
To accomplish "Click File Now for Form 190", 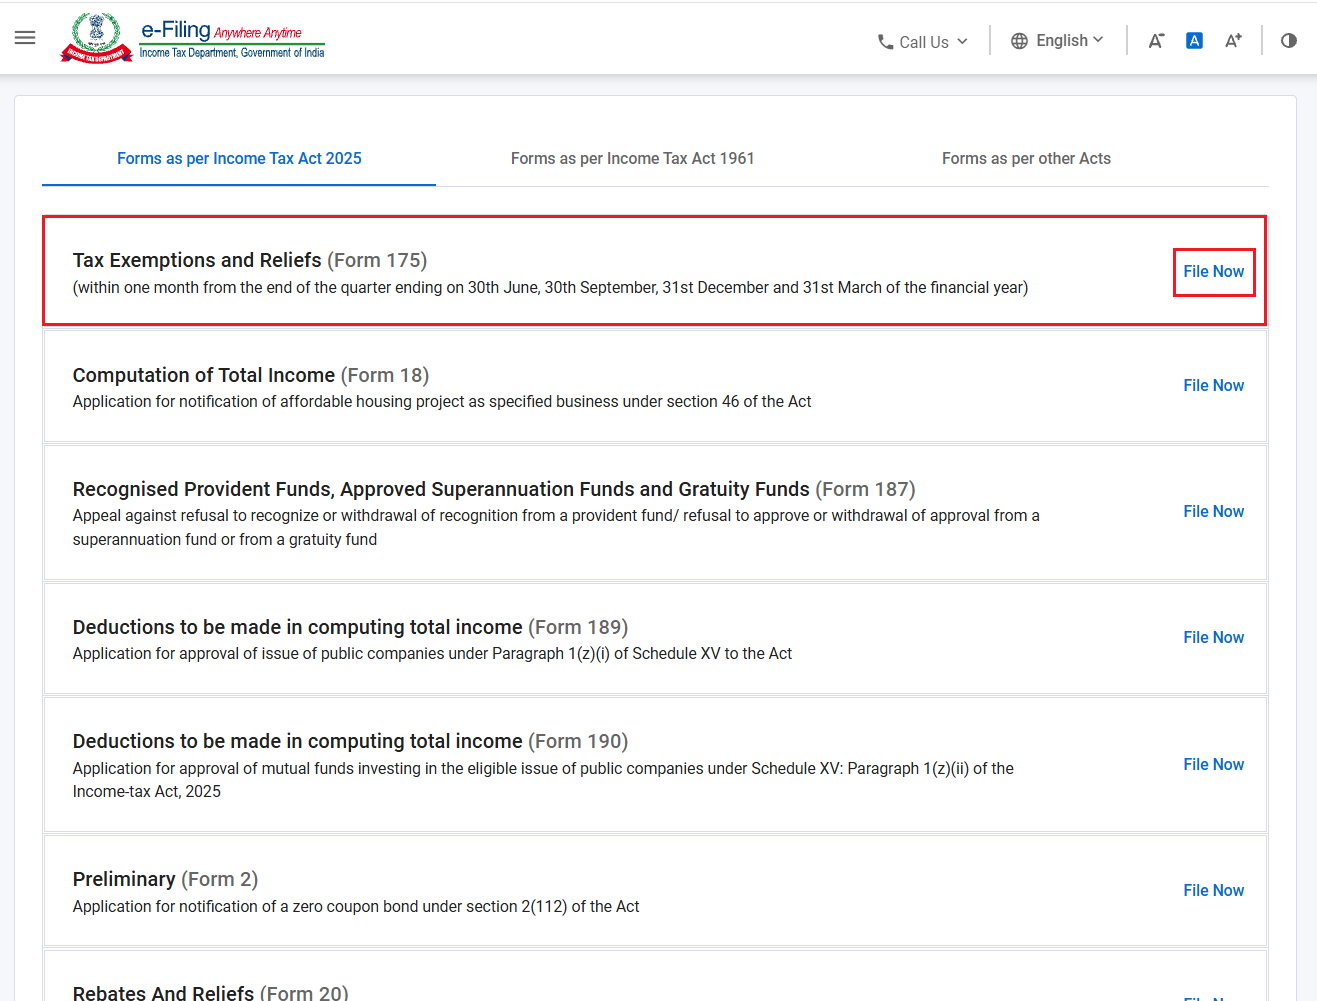I will 1213,764.
